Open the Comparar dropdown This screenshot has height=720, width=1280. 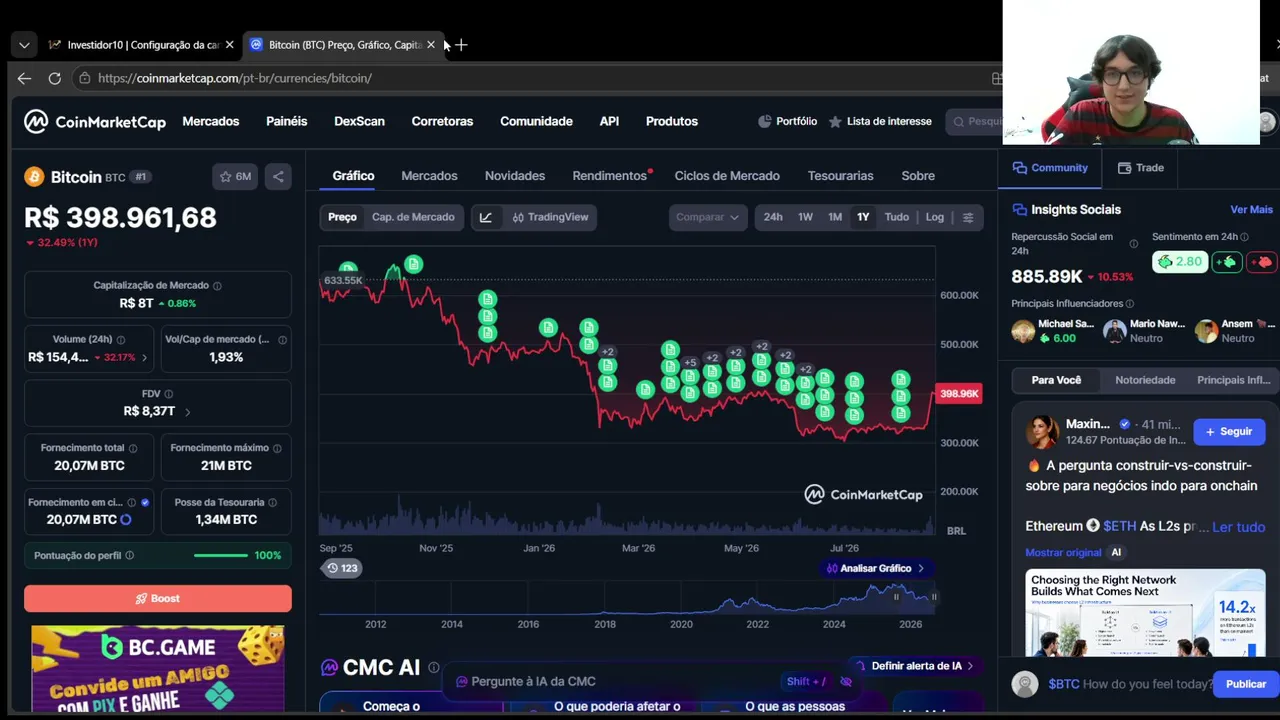click(x=707, y=217)
